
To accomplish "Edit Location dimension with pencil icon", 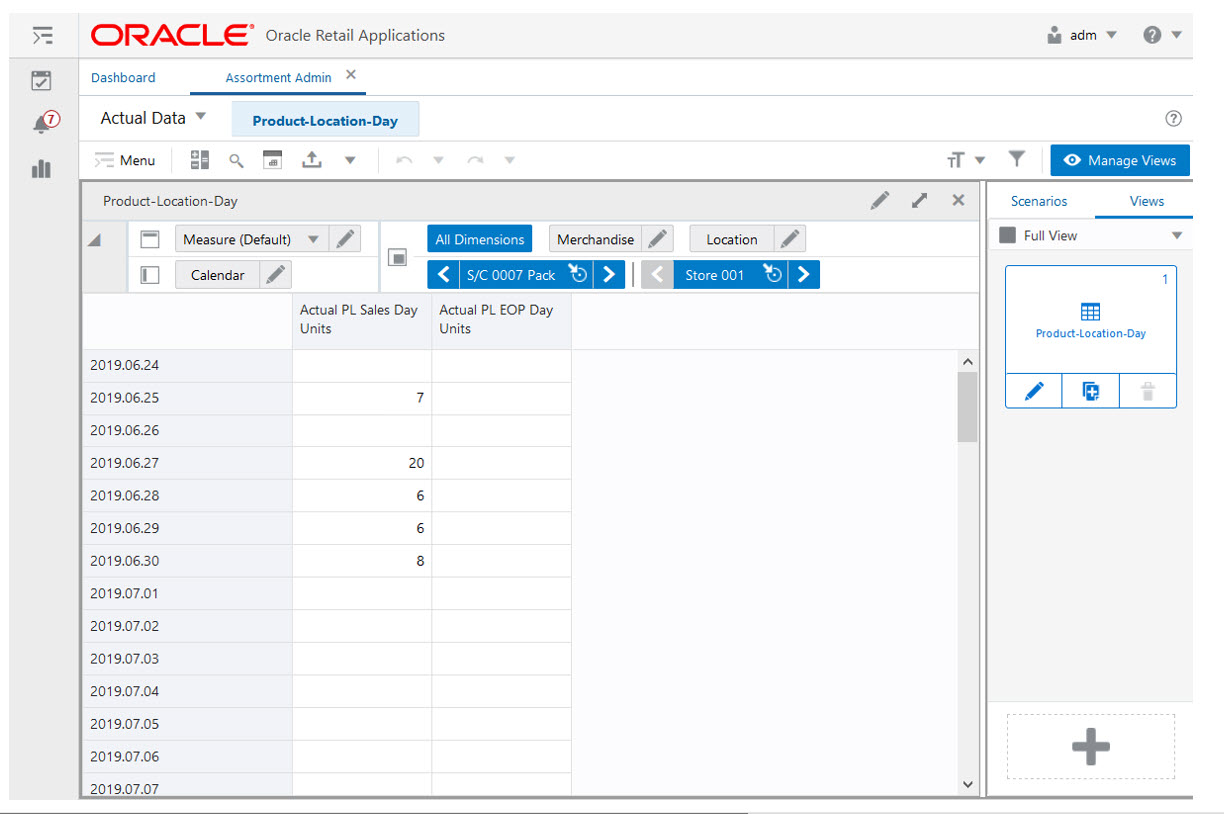I will click(x=790, y=240).
